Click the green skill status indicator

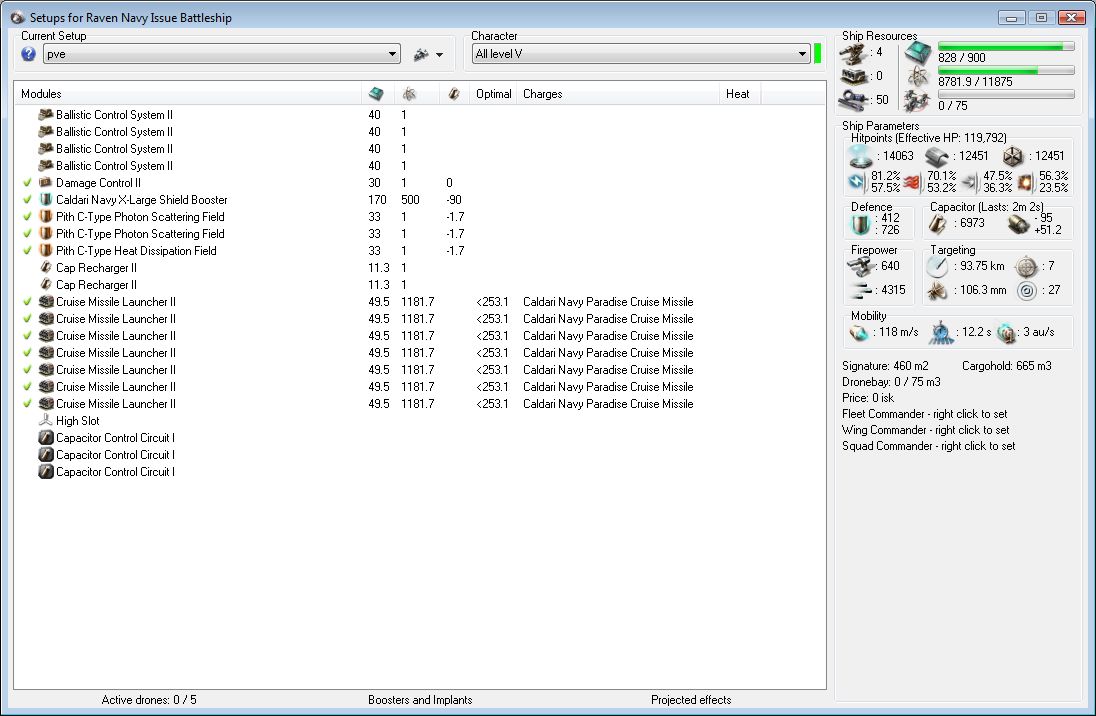point(817,54)
